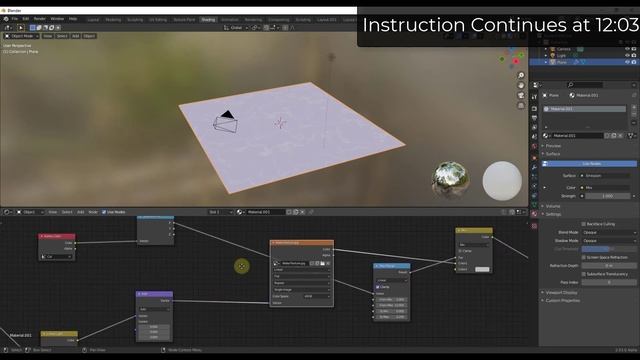Click the white material preview sphere
Screen dimensions: 640x360
pos(502,181)
